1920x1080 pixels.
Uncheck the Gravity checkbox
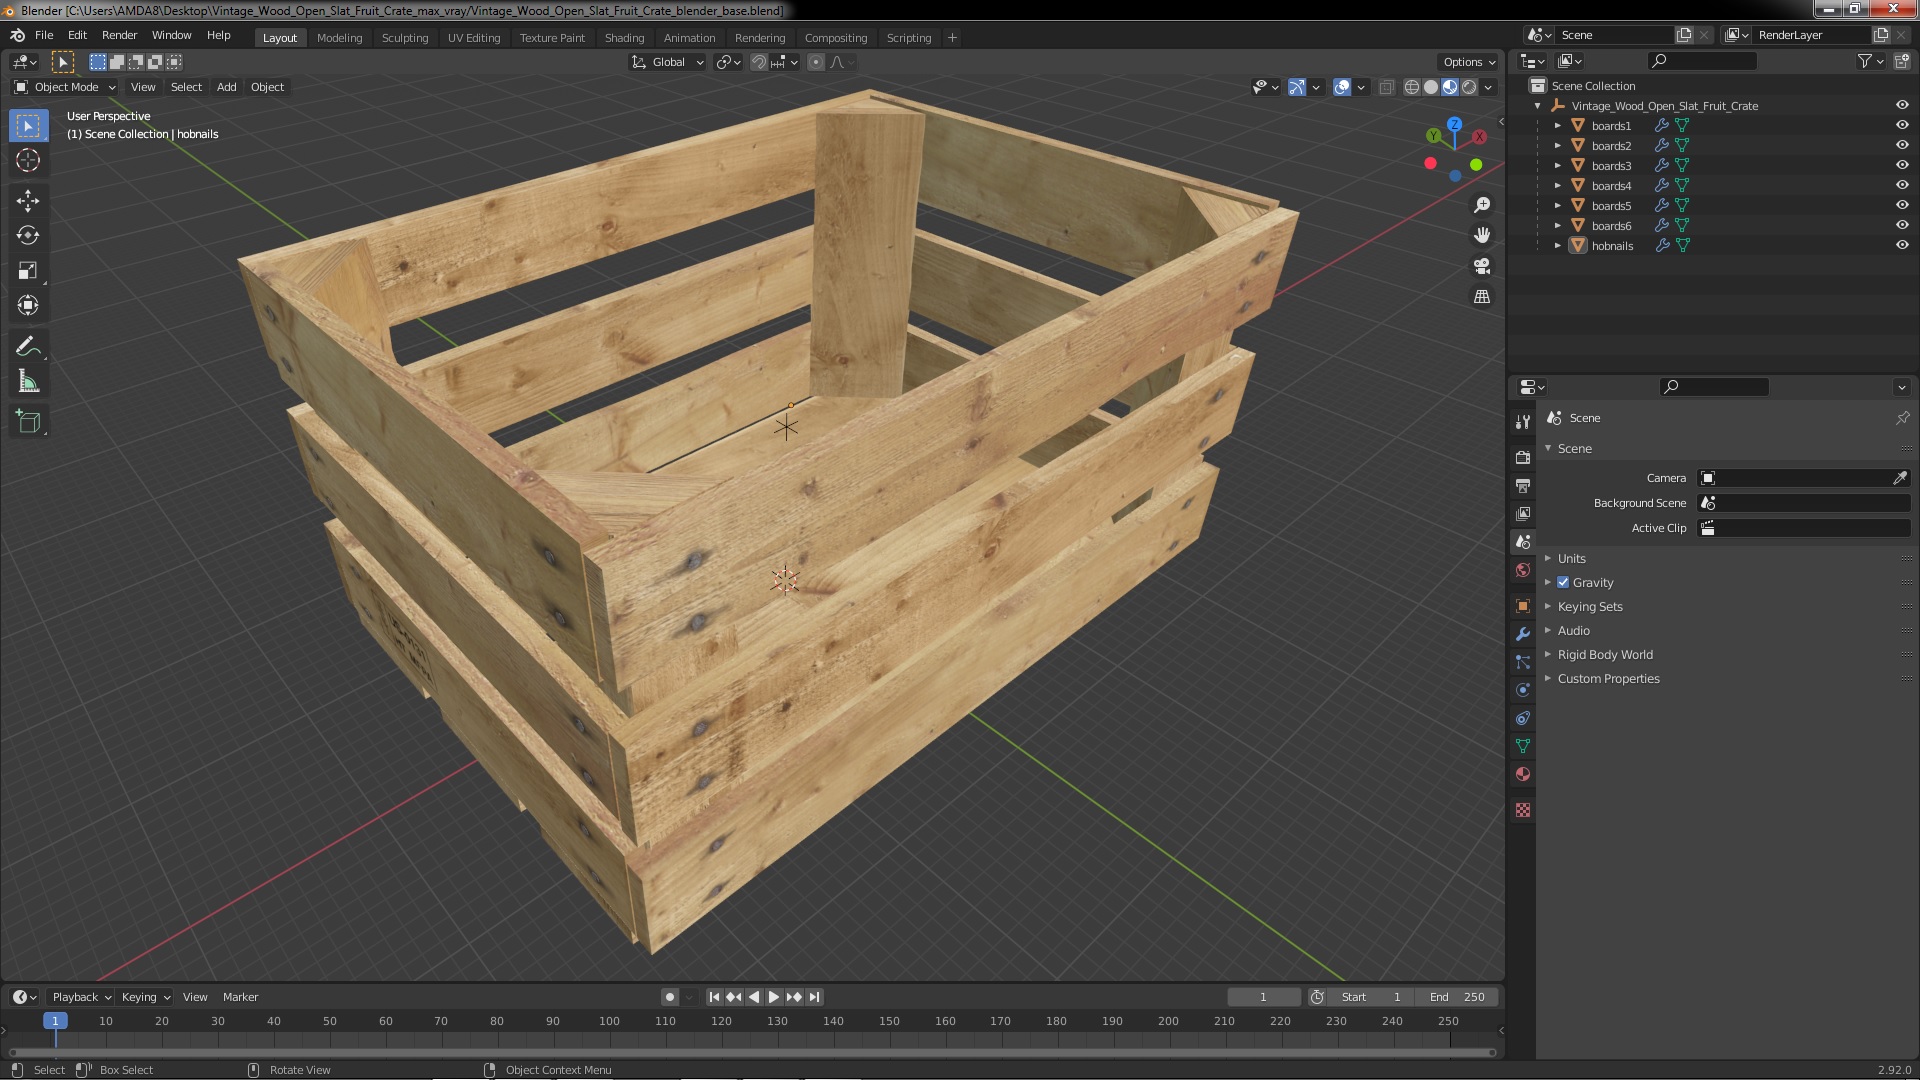(x=1563, y=582)
